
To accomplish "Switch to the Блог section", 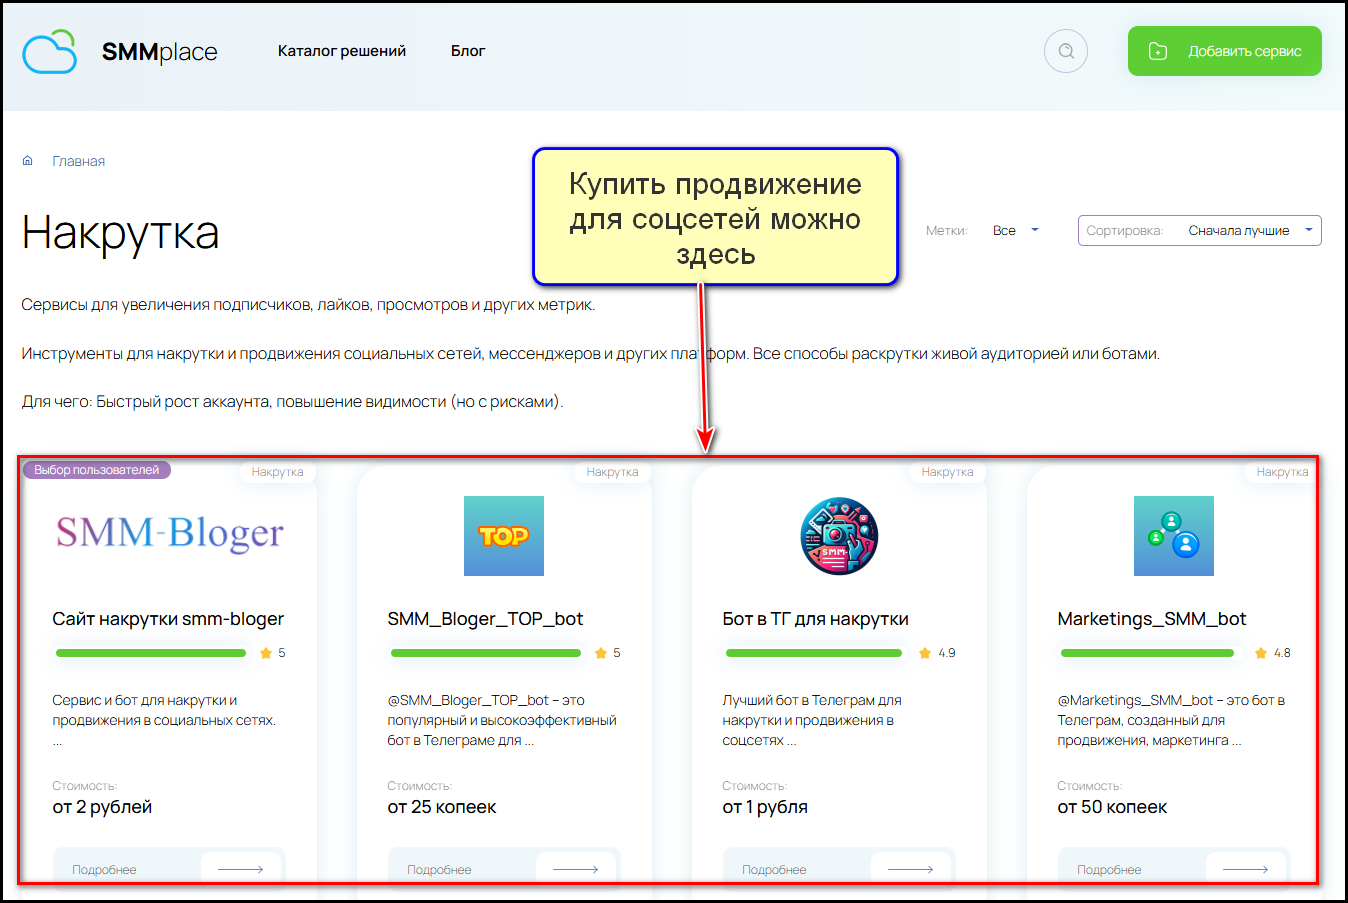I will pyautogui.click(x=467, y=50).
